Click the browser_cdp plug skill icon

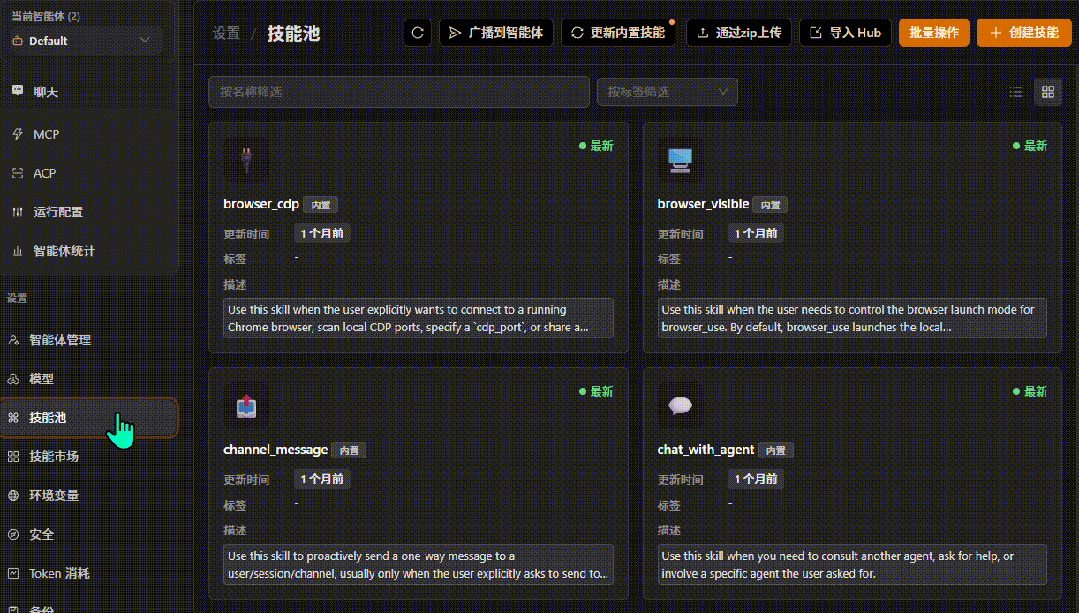click(246, 159)
